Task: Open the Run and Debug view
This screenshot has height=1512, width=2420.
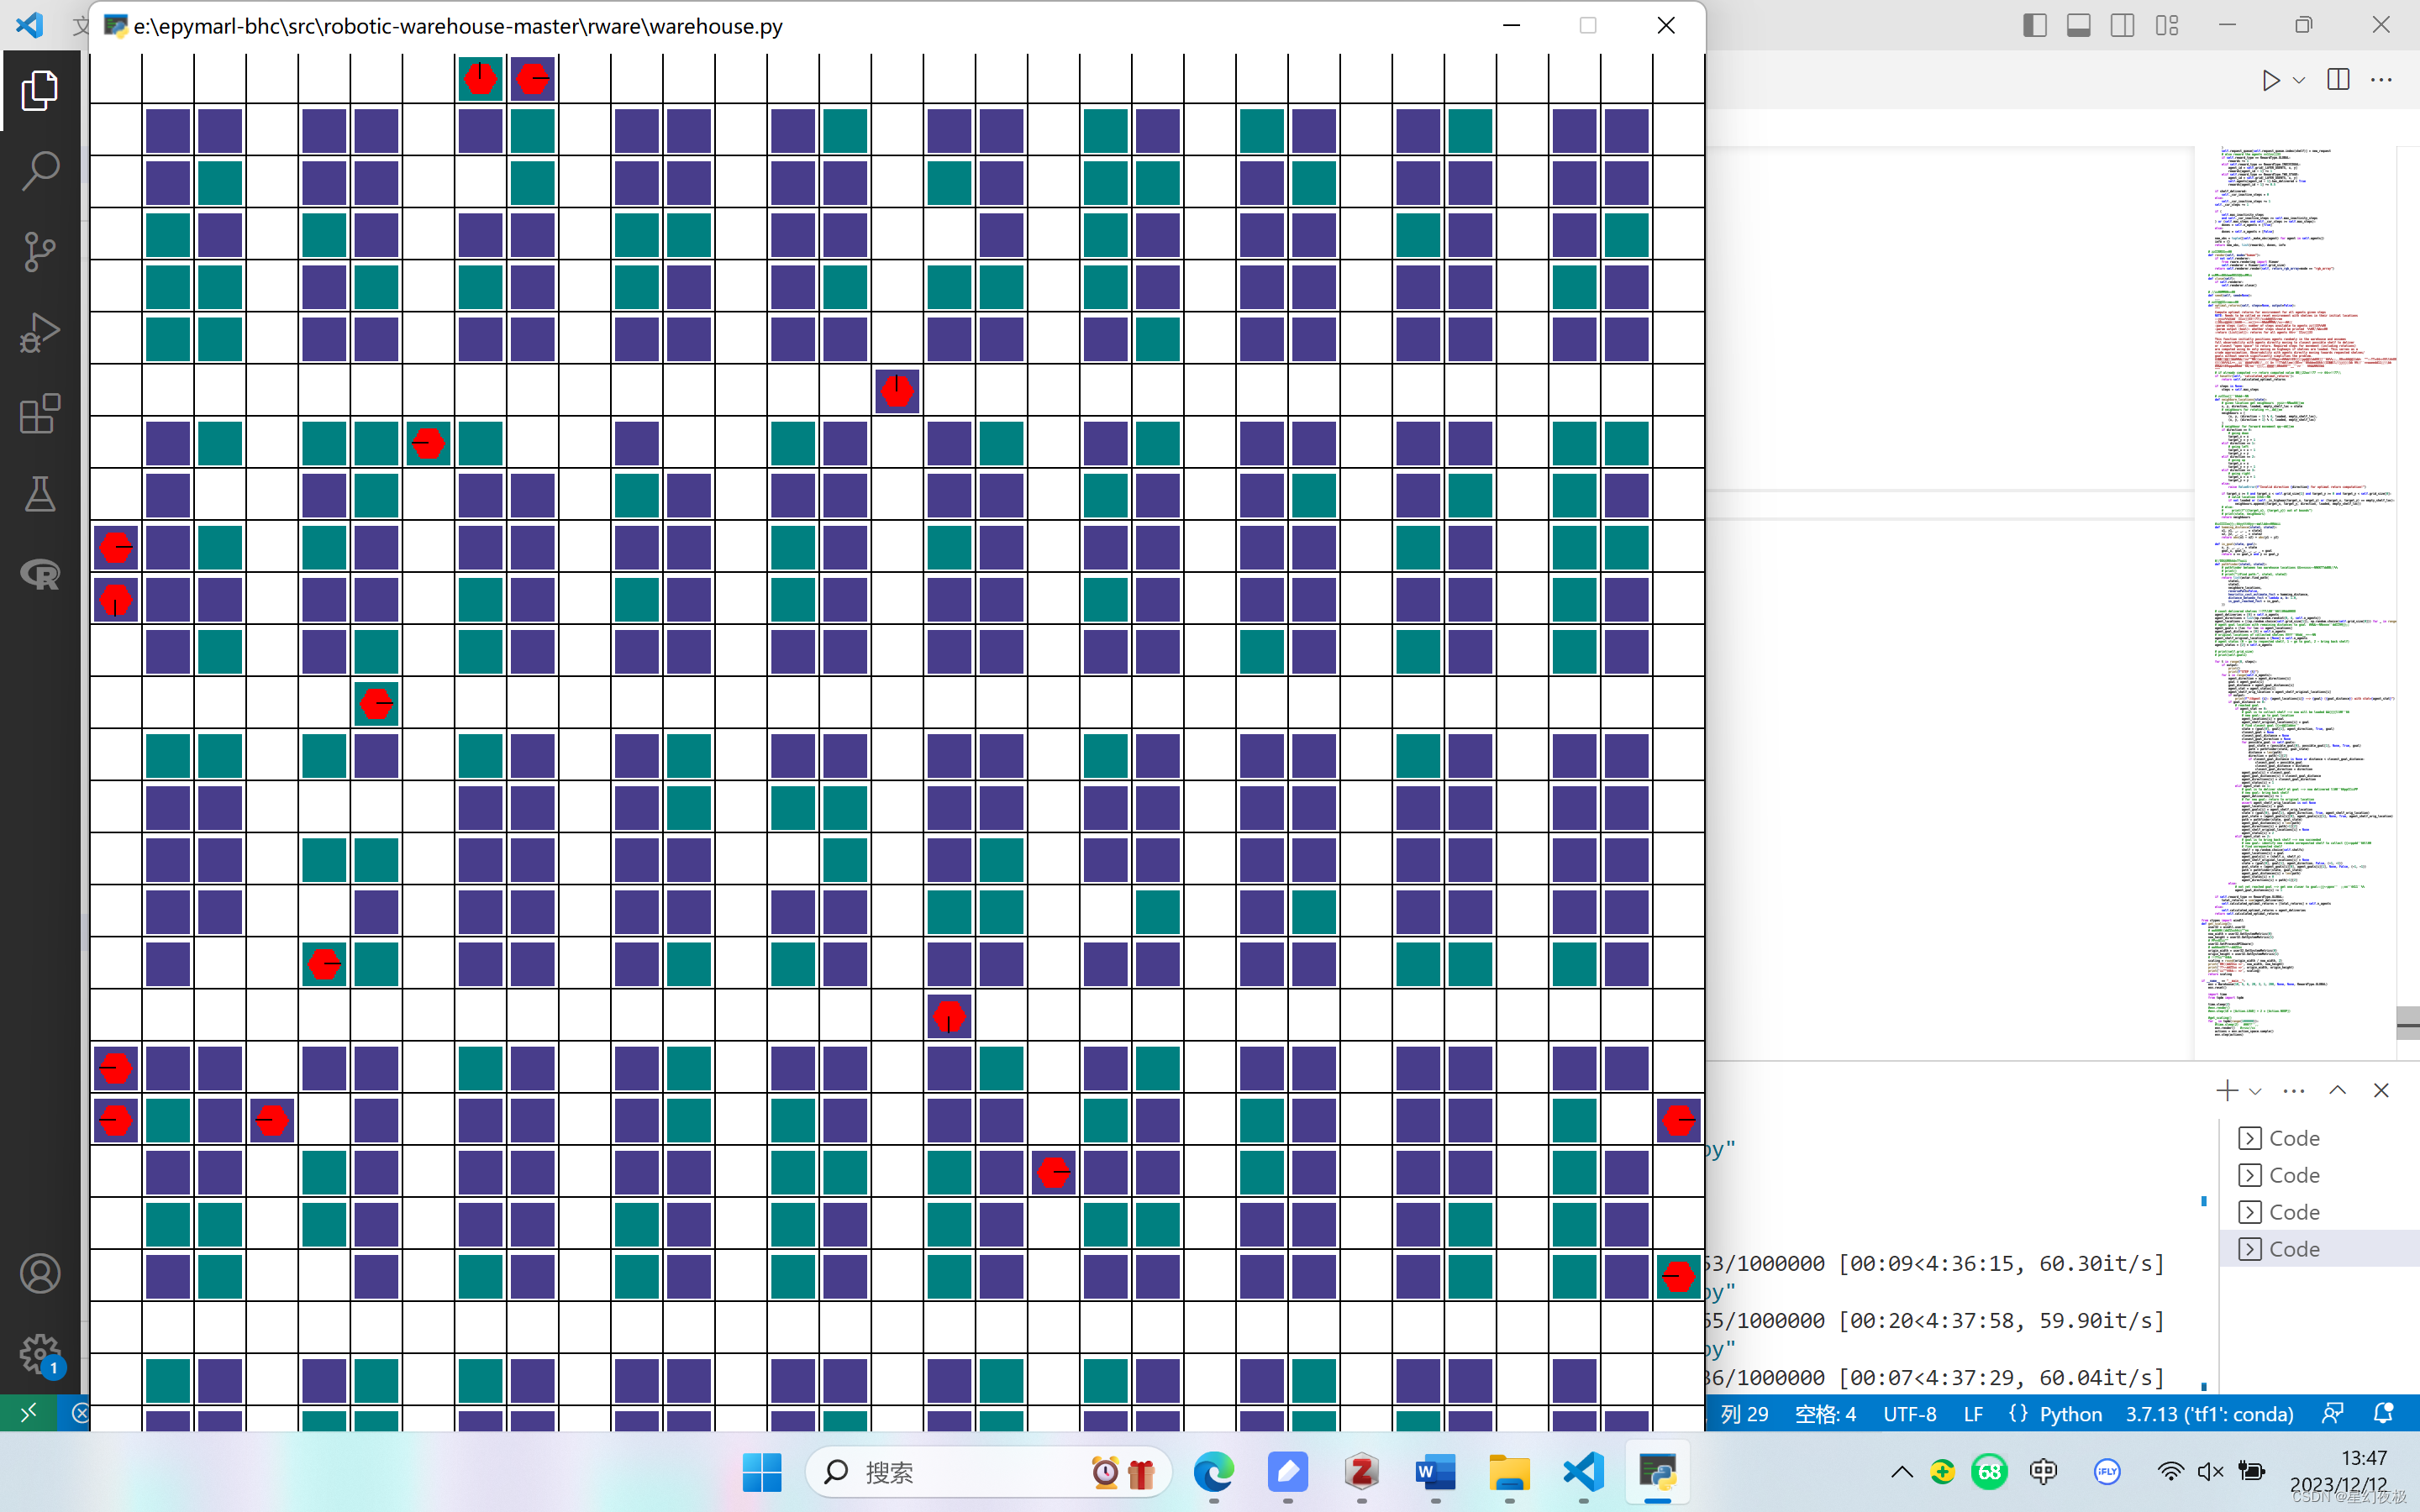Action: pos(40,333)
